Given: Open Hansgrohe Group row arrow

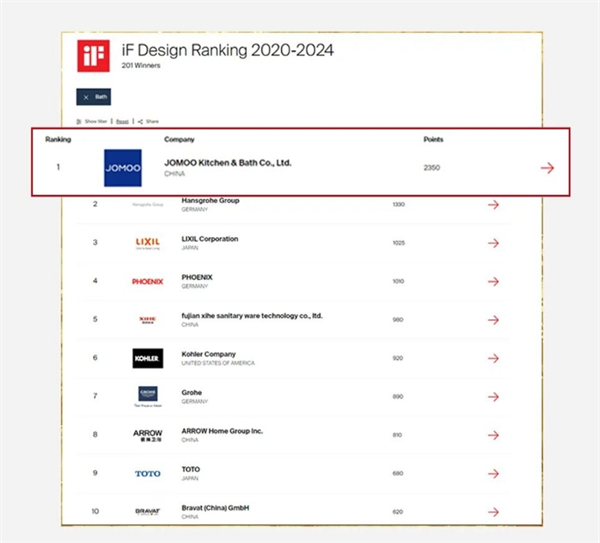Looking at the screenshot, I should point(493,205).
